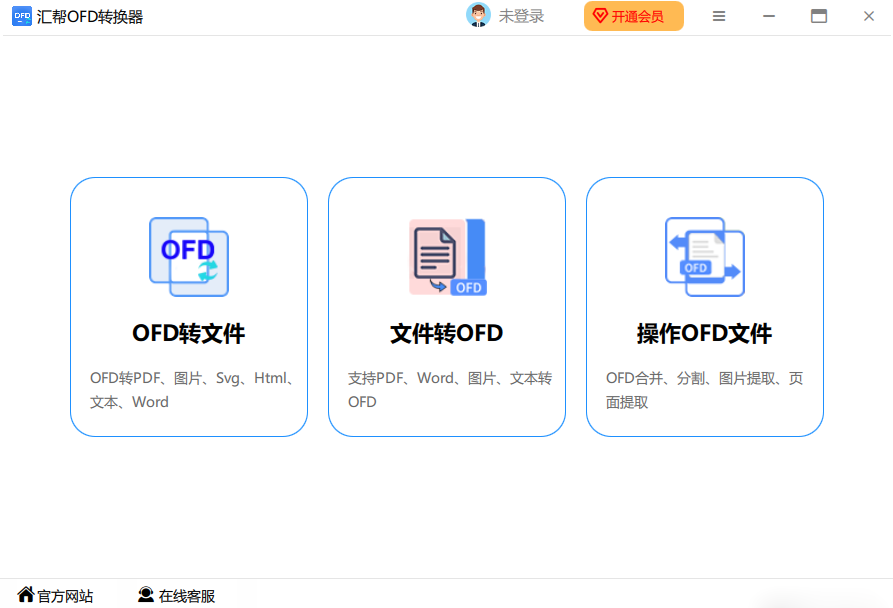Click the house icon beside 官方网站
This screenshot has width=893, height=608.
[x=26, y=595]
